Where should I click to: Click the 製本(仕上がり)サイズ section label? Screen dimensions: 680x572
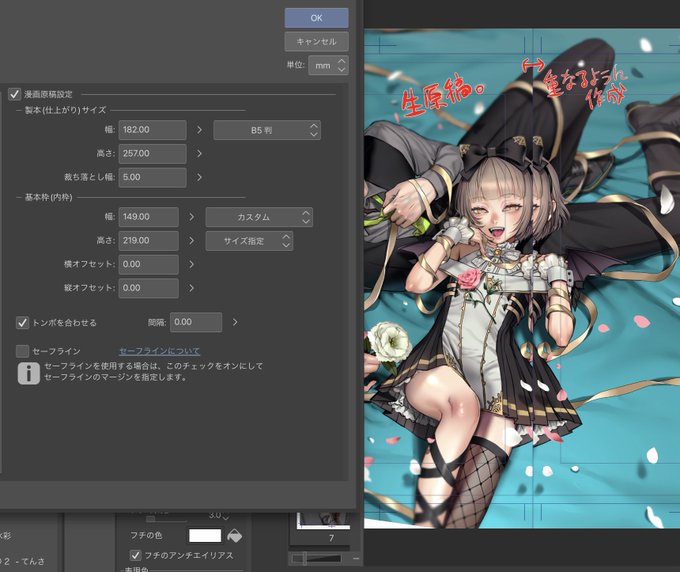65,110
